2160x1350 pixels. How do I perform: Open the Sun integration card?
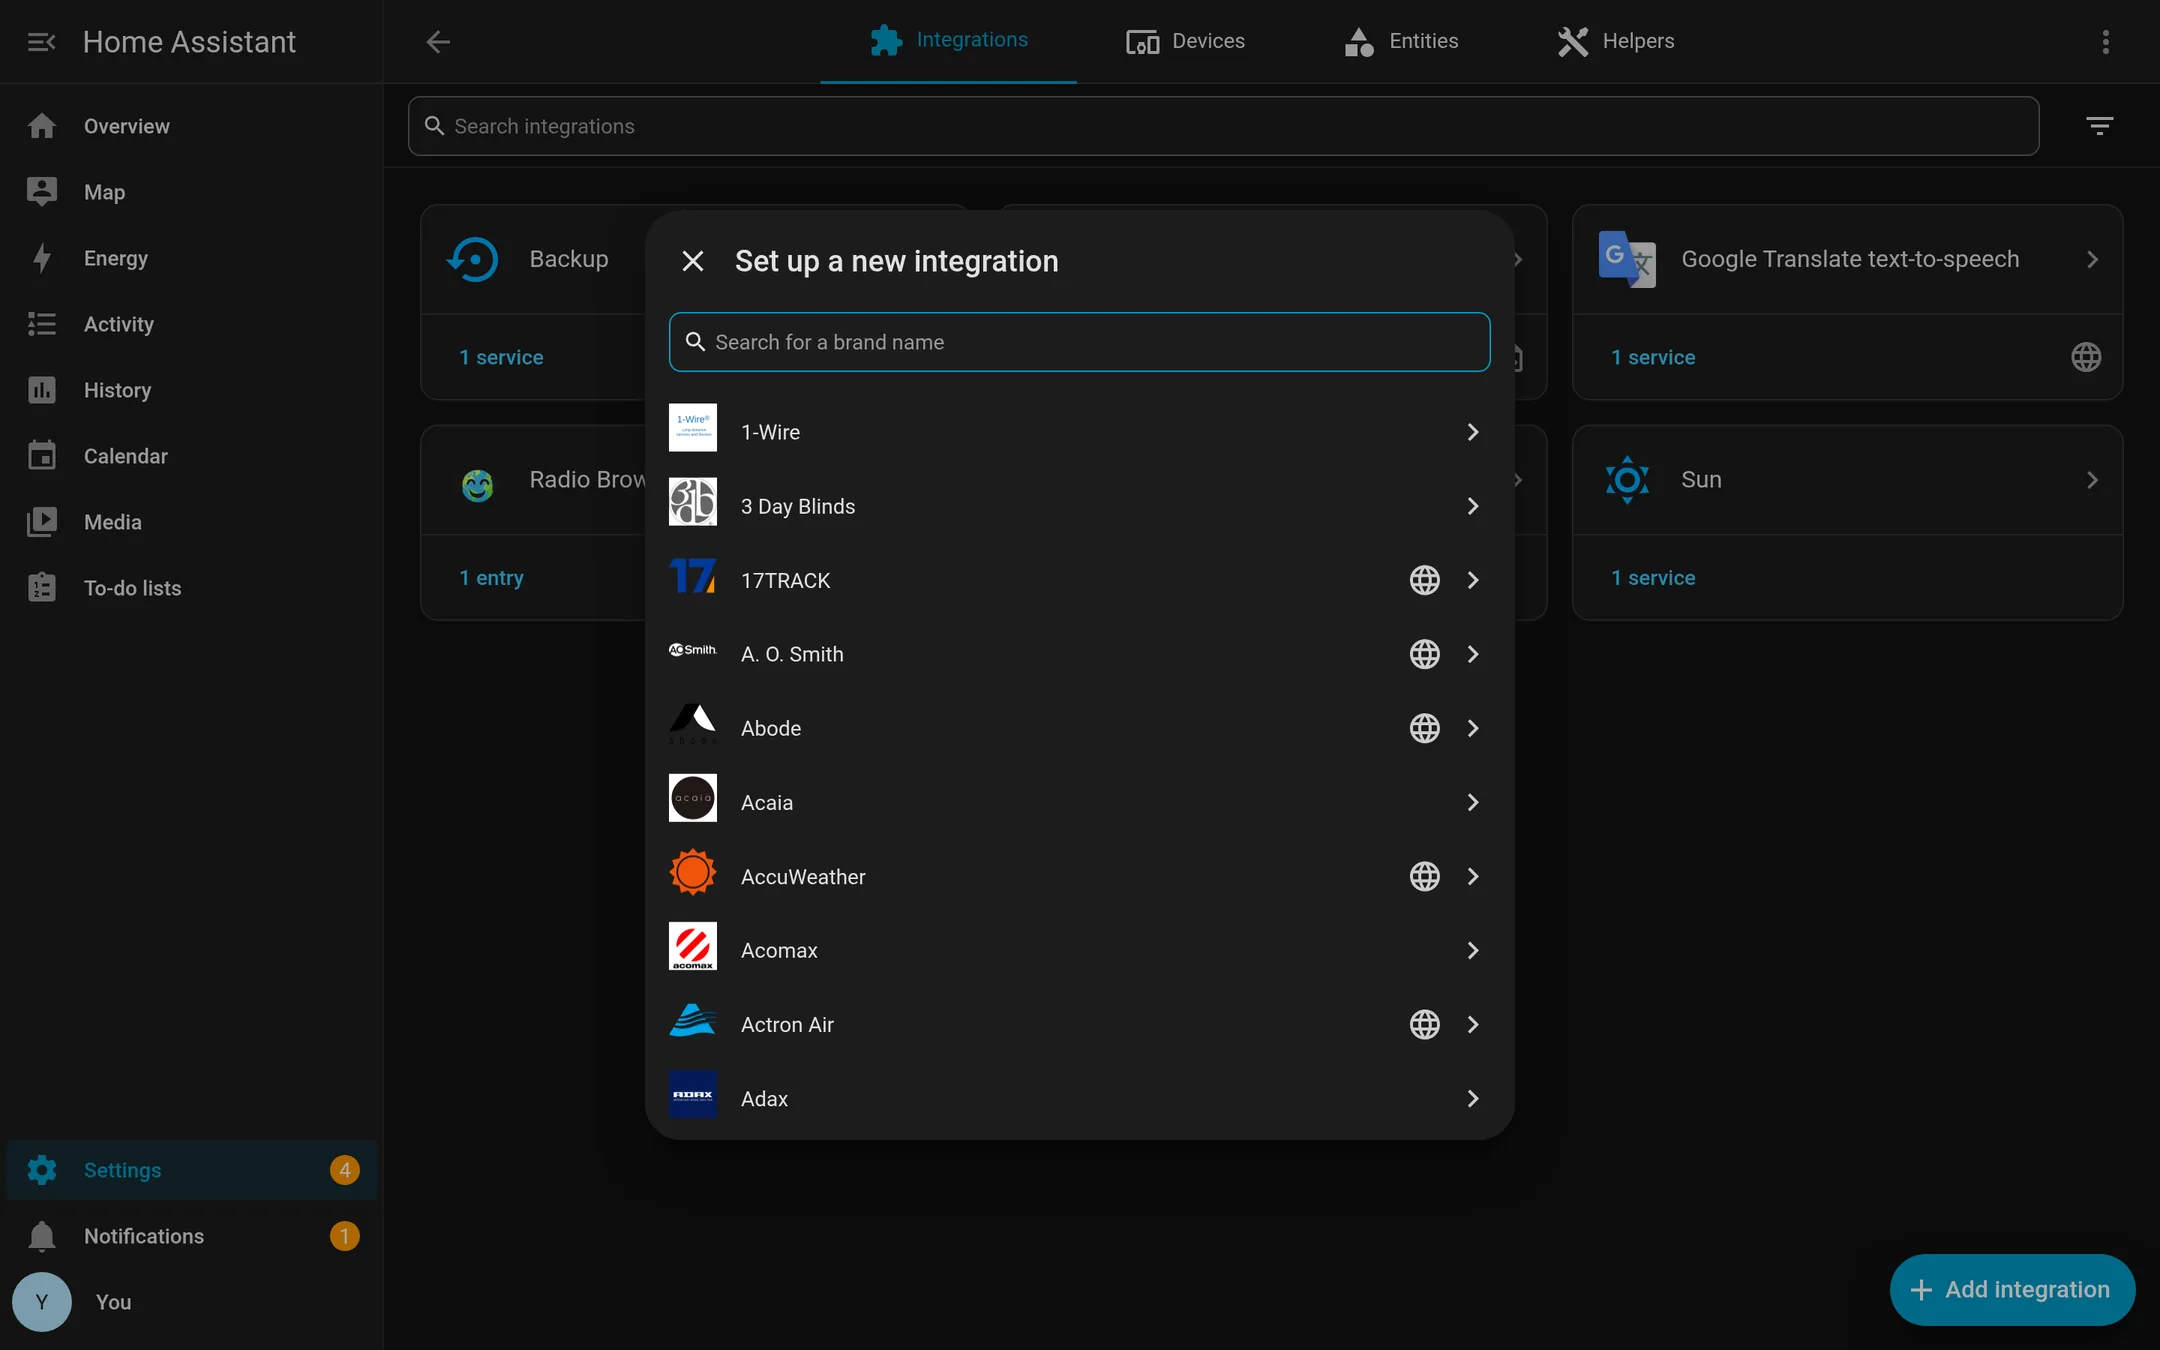(1847, 480)
